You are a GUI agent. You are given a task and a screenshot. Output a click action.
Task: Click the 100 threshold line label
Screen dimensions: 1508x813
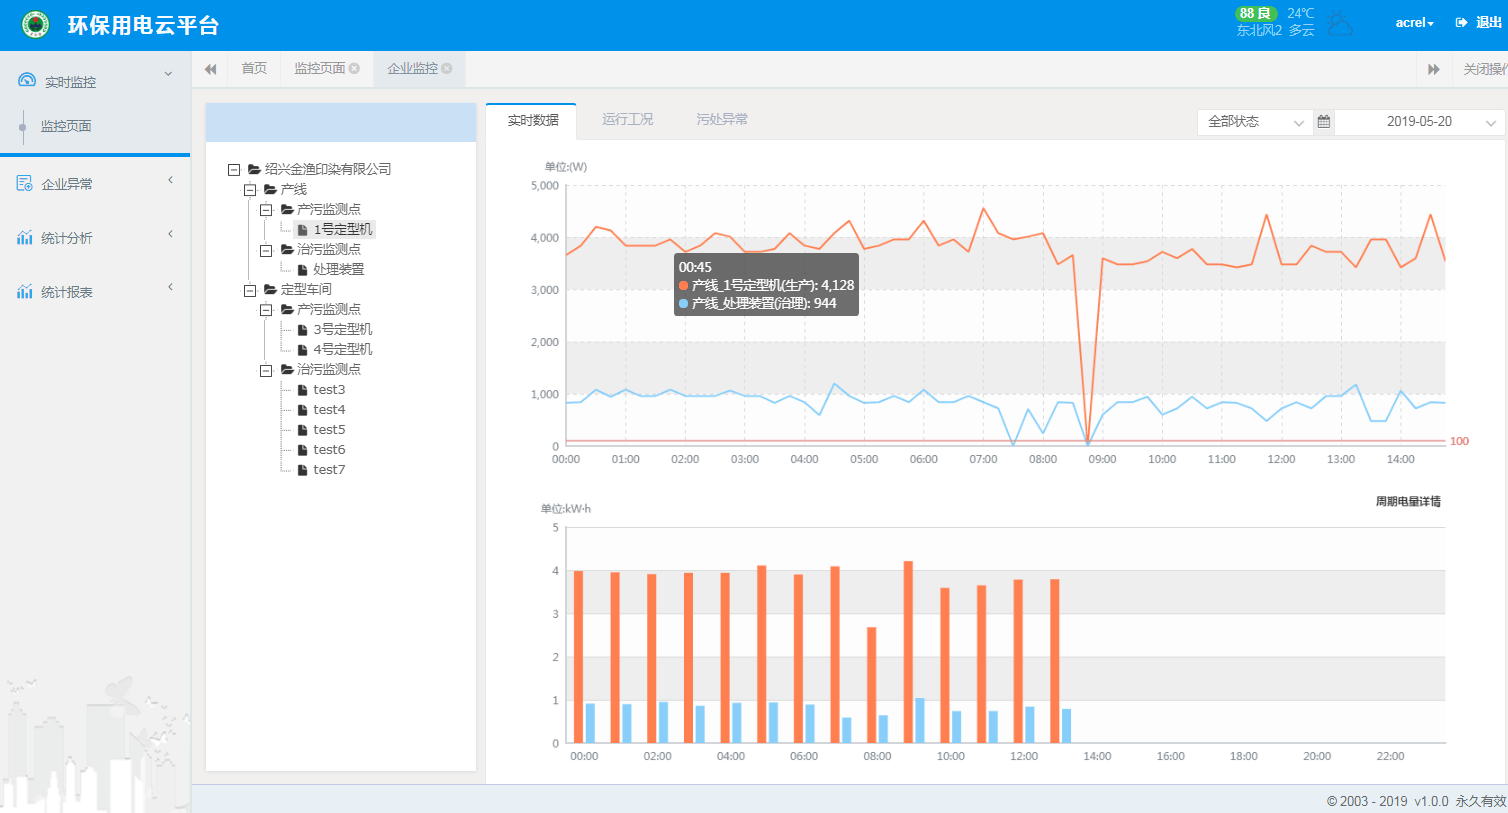pos(1459,441)
